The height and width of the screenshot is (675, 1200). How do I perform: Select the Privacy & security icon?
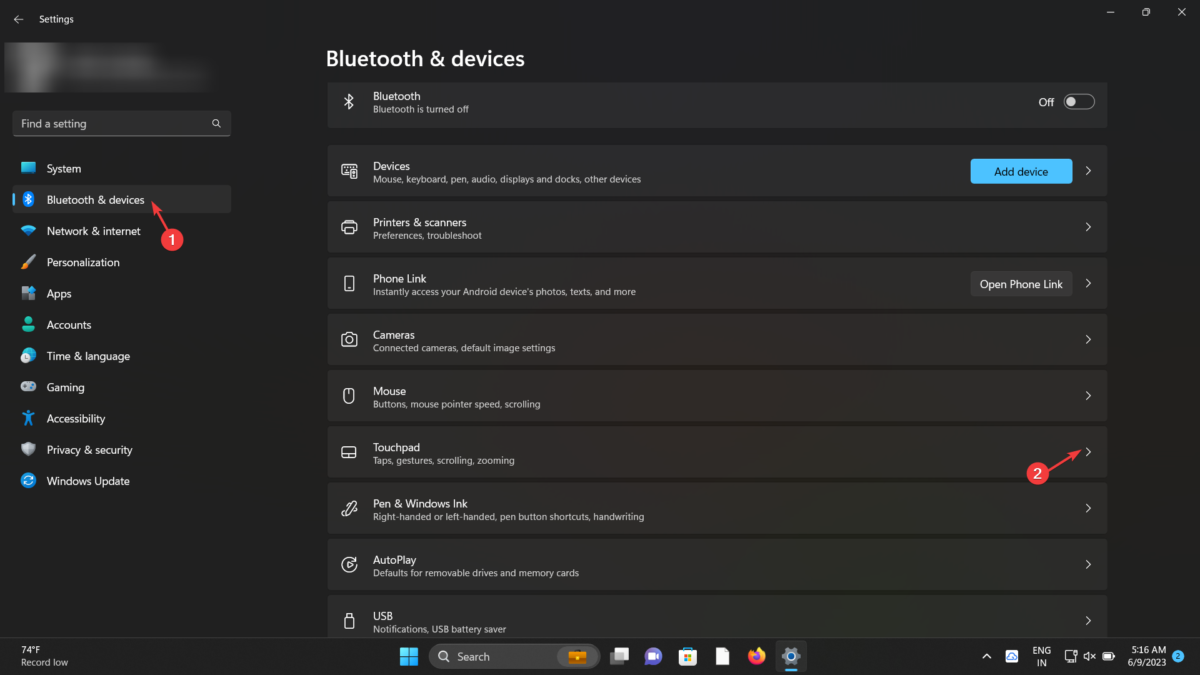pos(27,449)
